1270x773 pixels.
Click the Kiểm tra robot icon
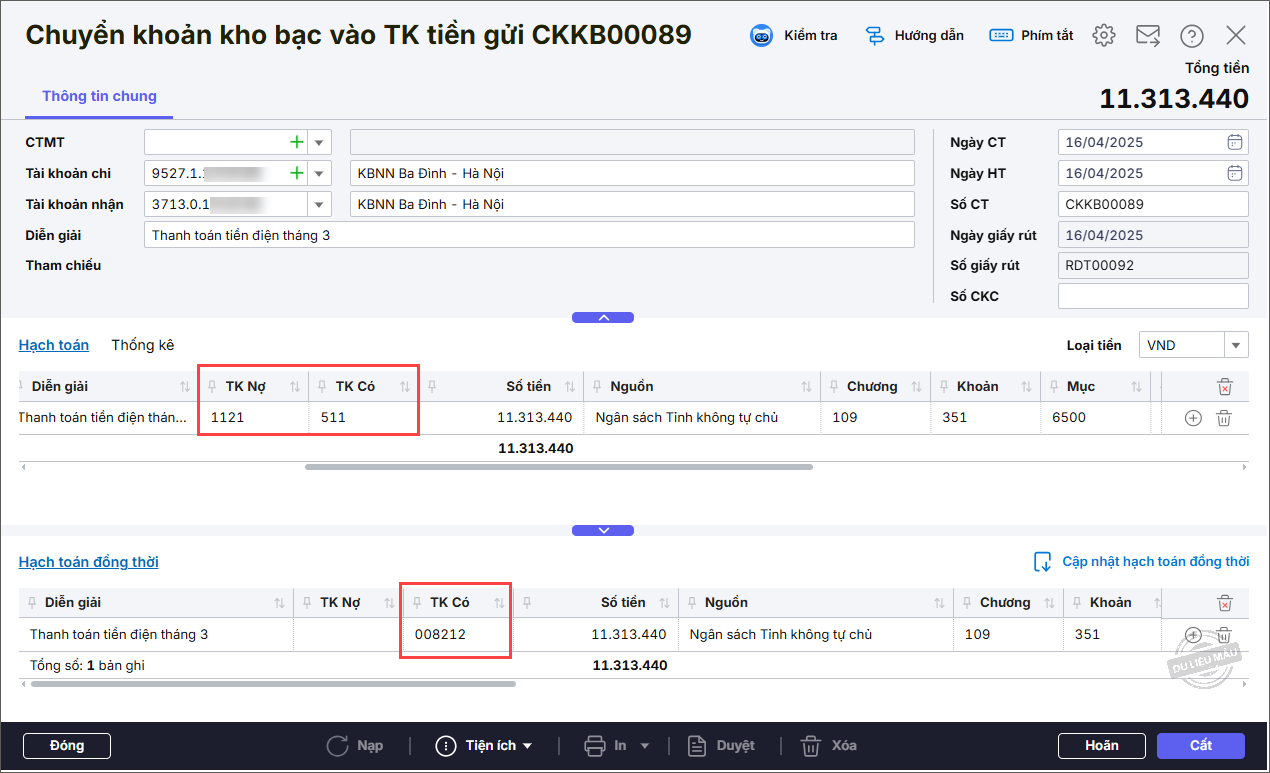point(762,36)
